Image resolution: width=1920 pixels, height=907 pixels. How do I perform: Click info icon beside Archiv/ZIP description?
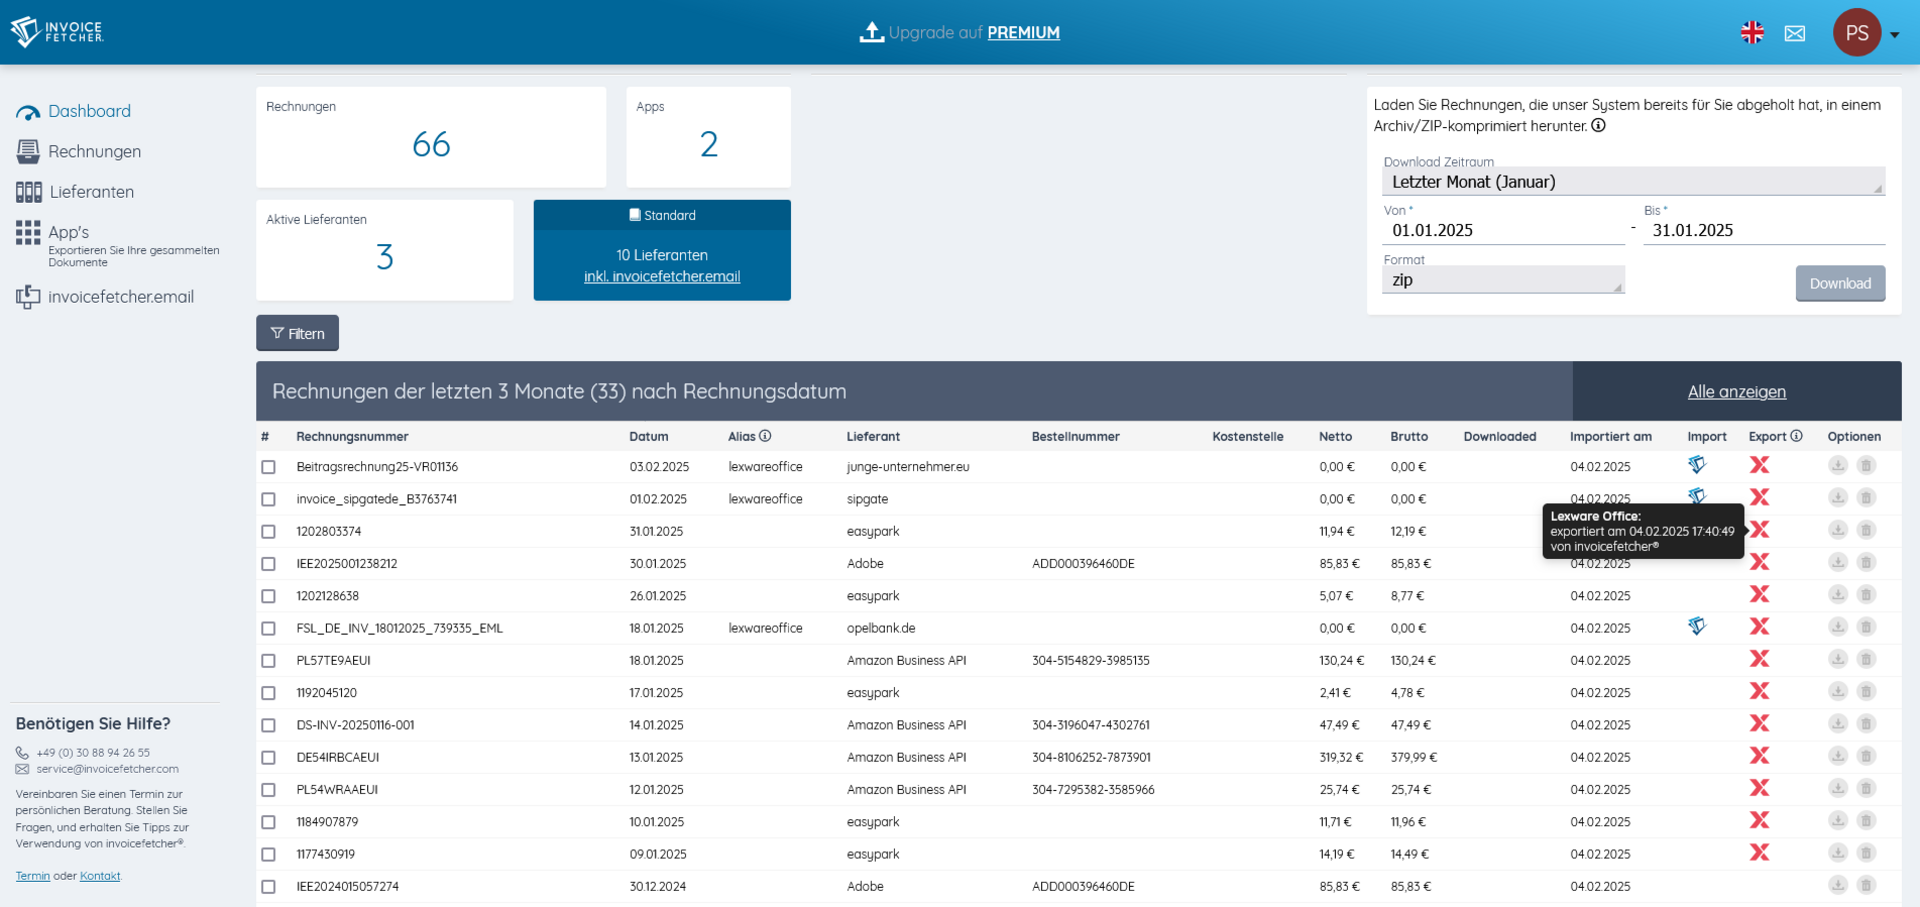pyautogui.click(x=1598, y=126)
